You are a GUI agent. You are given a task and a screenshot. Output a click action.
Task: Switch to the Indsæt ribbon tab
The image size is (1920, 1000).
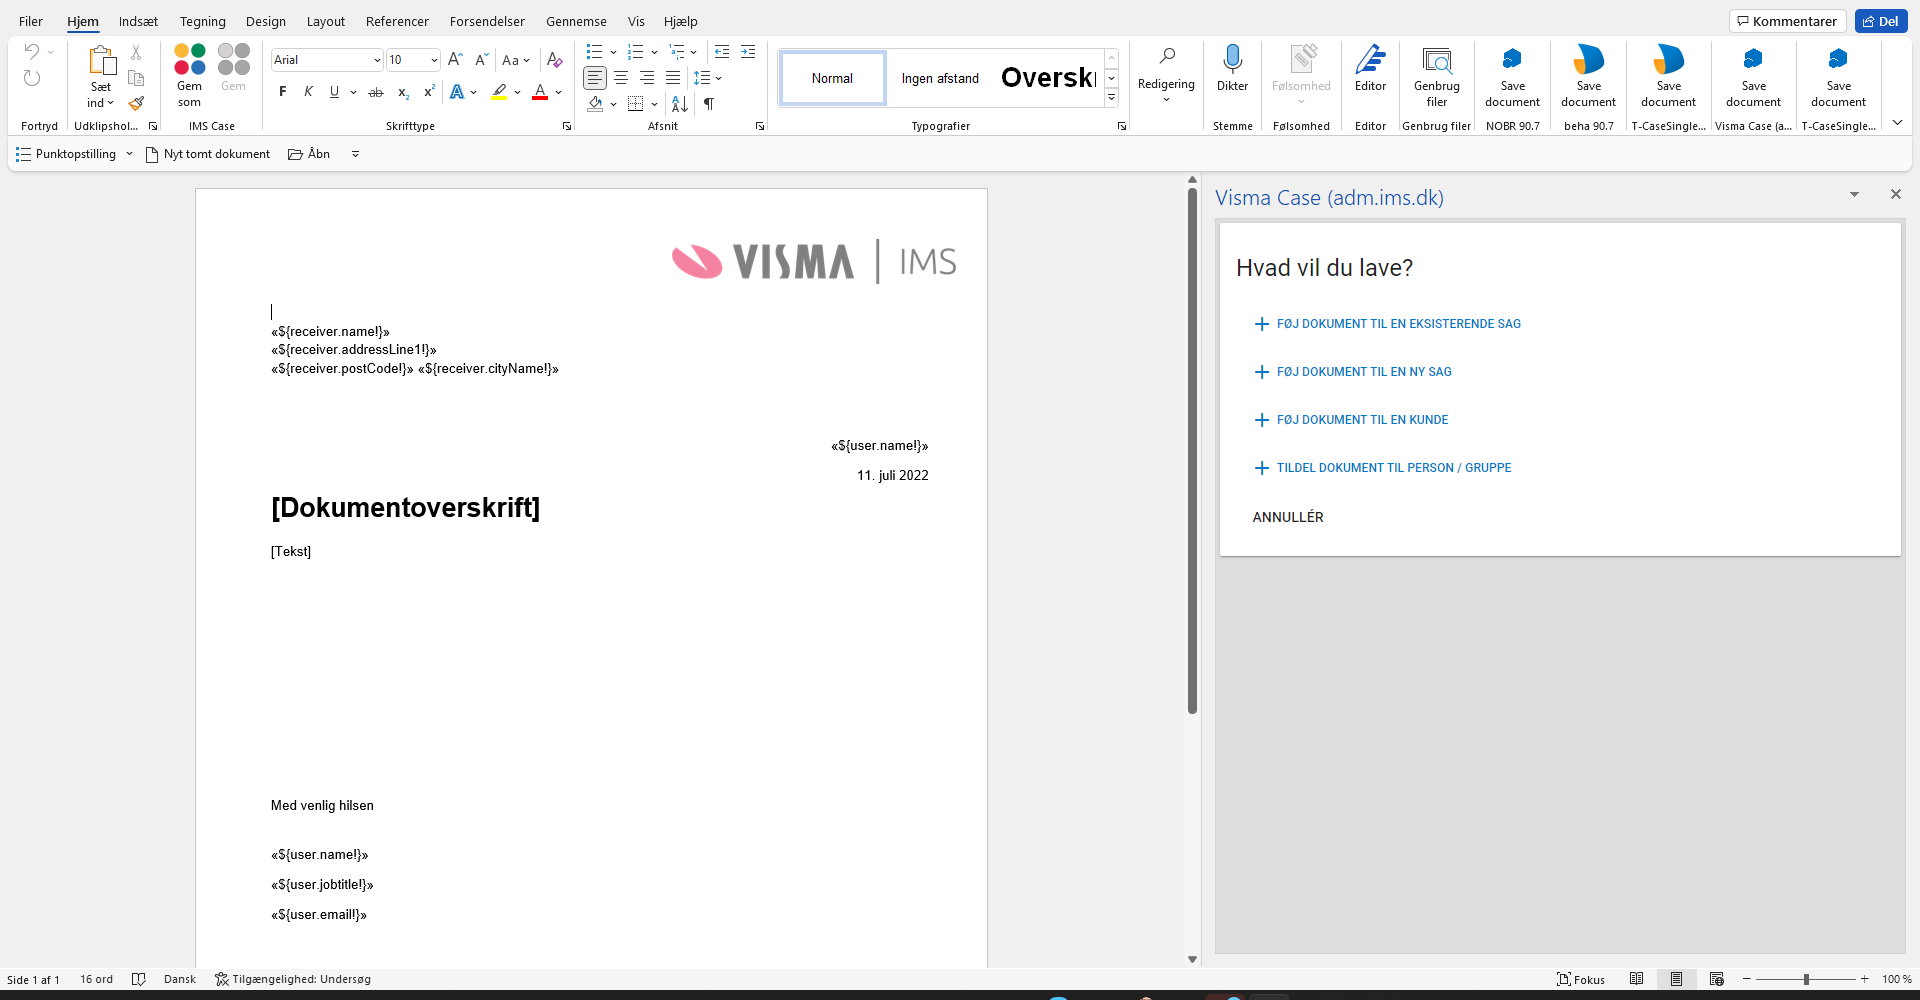[138, 21]
